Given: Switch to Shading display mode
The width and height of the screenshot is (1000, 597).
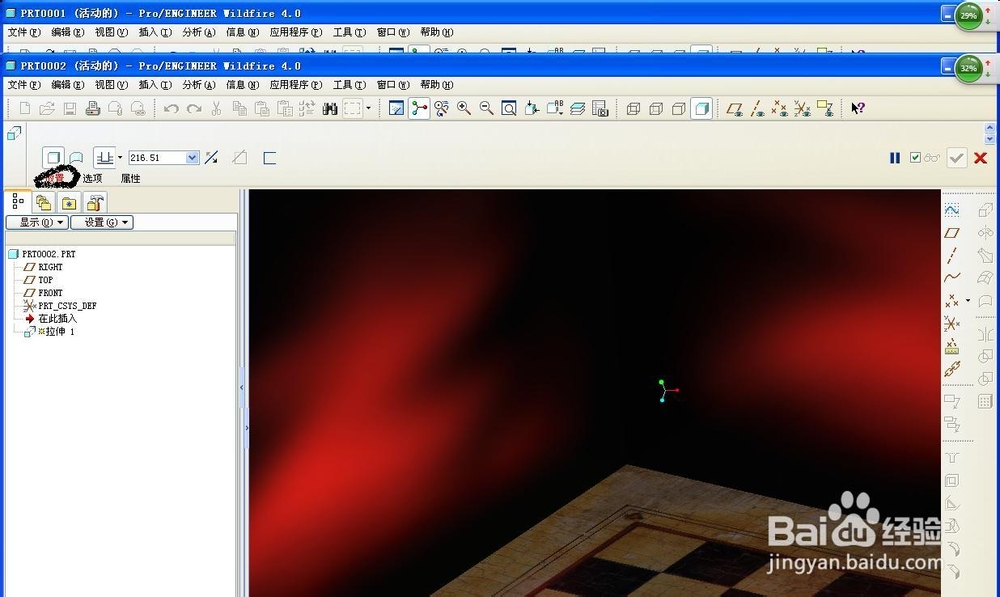Looking at the screenshot, I should (x=702, y=108).
